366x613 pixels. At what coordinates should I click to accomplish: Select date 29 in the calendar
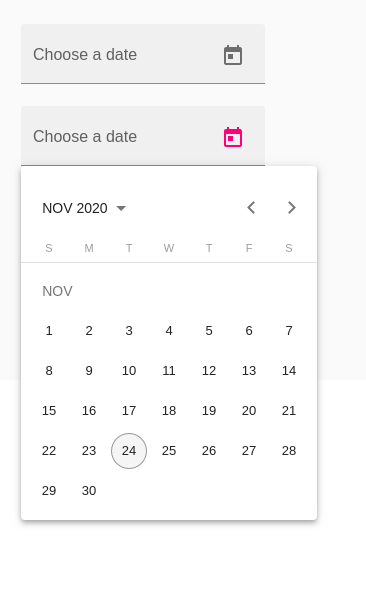point(49,491)
